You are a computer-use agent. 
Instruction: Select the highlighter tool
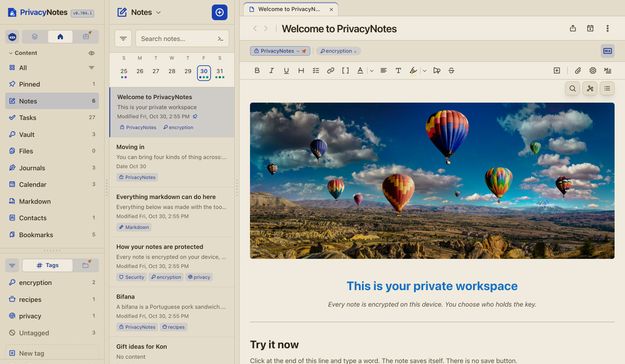click(413, 71)
